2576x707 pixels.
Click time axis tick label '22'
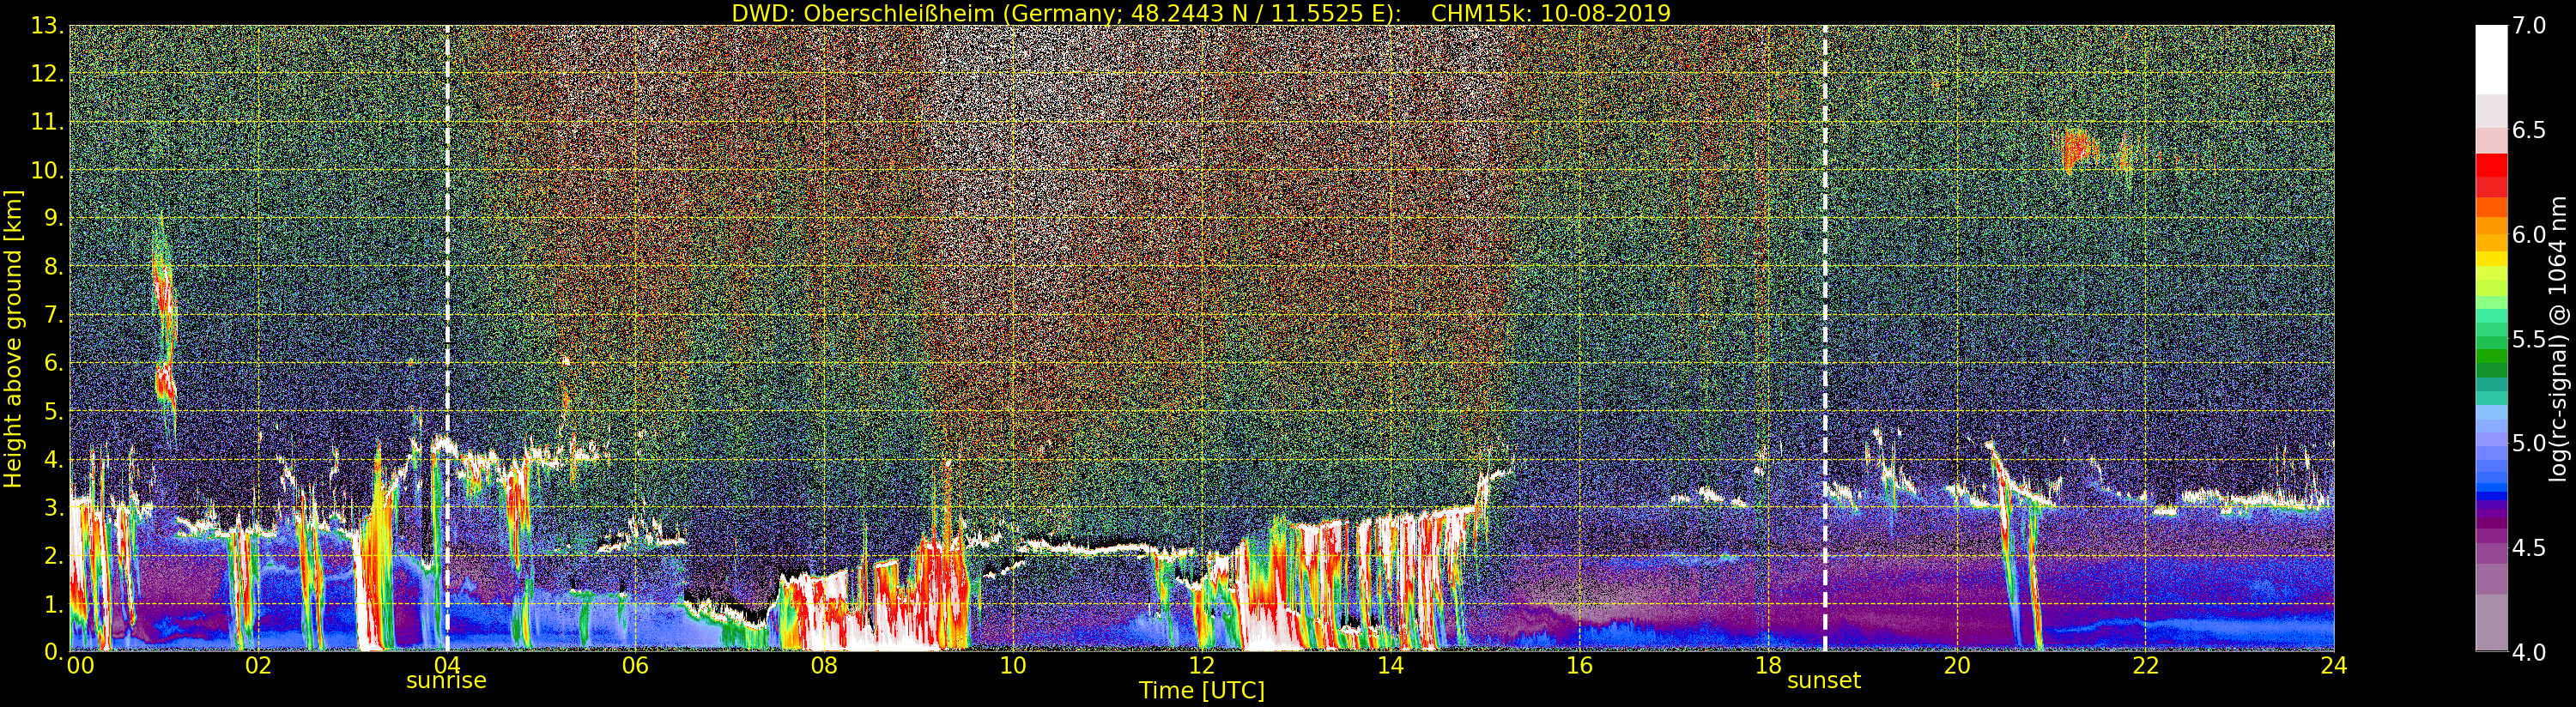pos(2146,665)
